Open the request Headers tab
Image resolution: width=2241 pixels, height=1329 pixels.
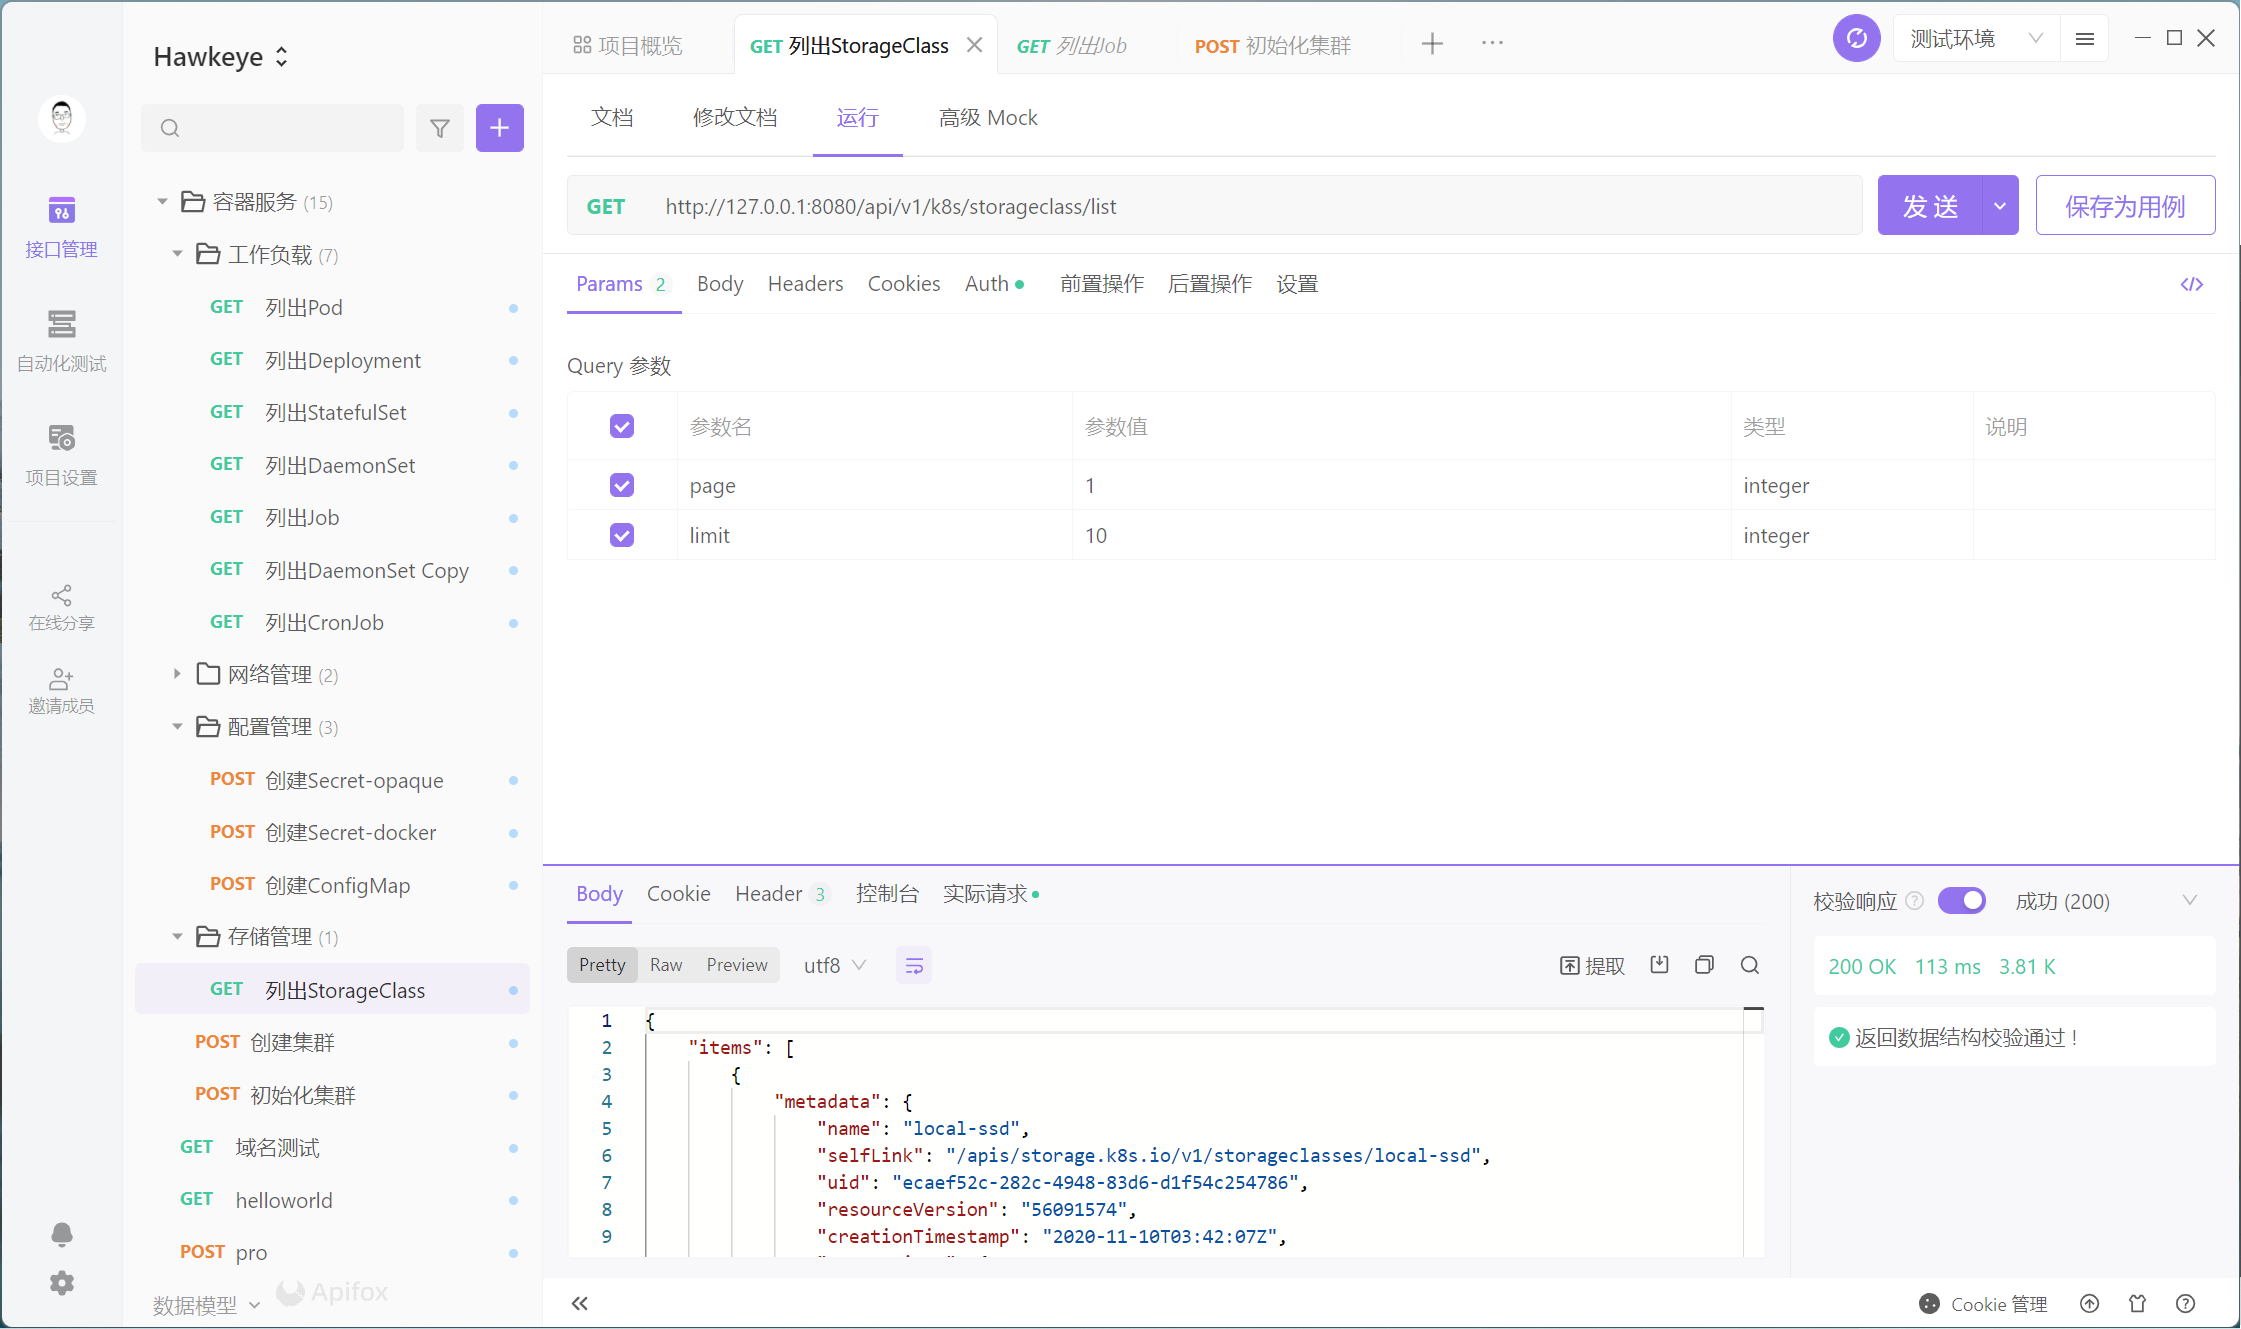click(x=805, y=284)
